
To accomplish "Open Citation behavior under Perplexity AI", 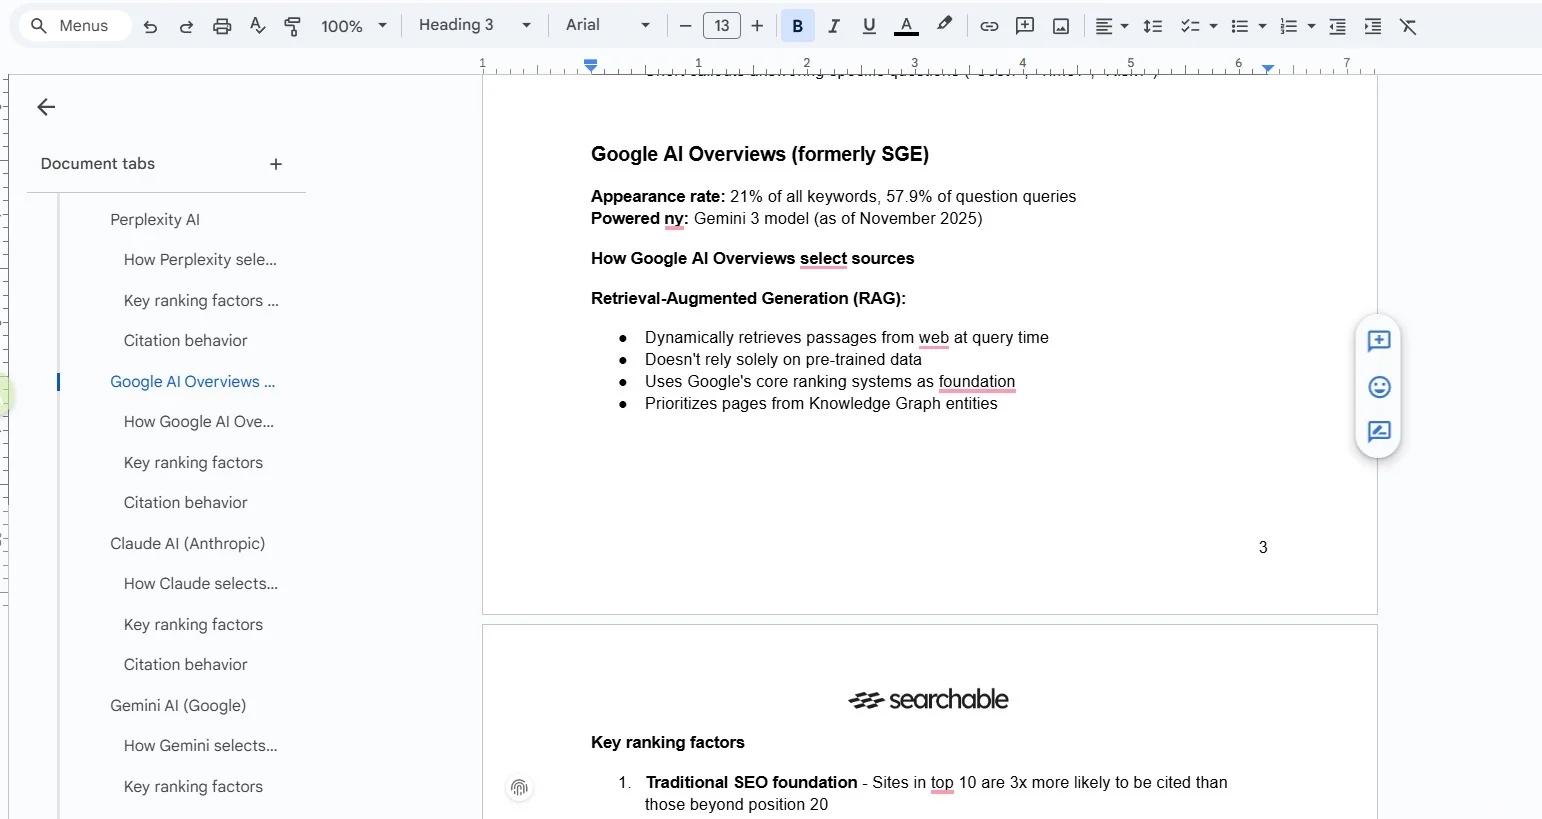I will click(185, 340).
